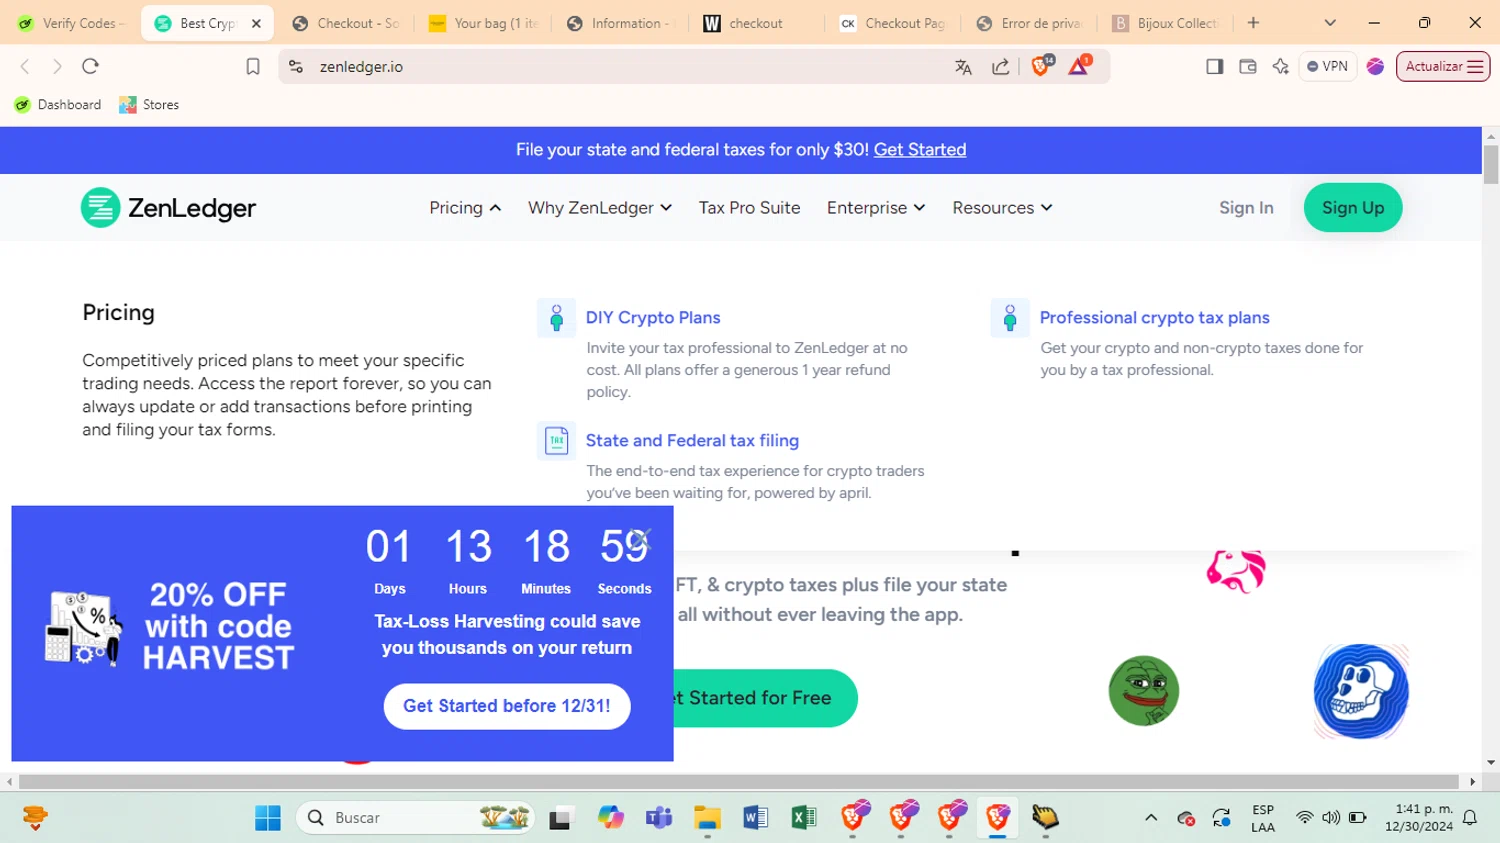The width and height of the screenshot is (1500, 843).
Task: Open Brave Shields lion icon
Action: click(1041, 66)
